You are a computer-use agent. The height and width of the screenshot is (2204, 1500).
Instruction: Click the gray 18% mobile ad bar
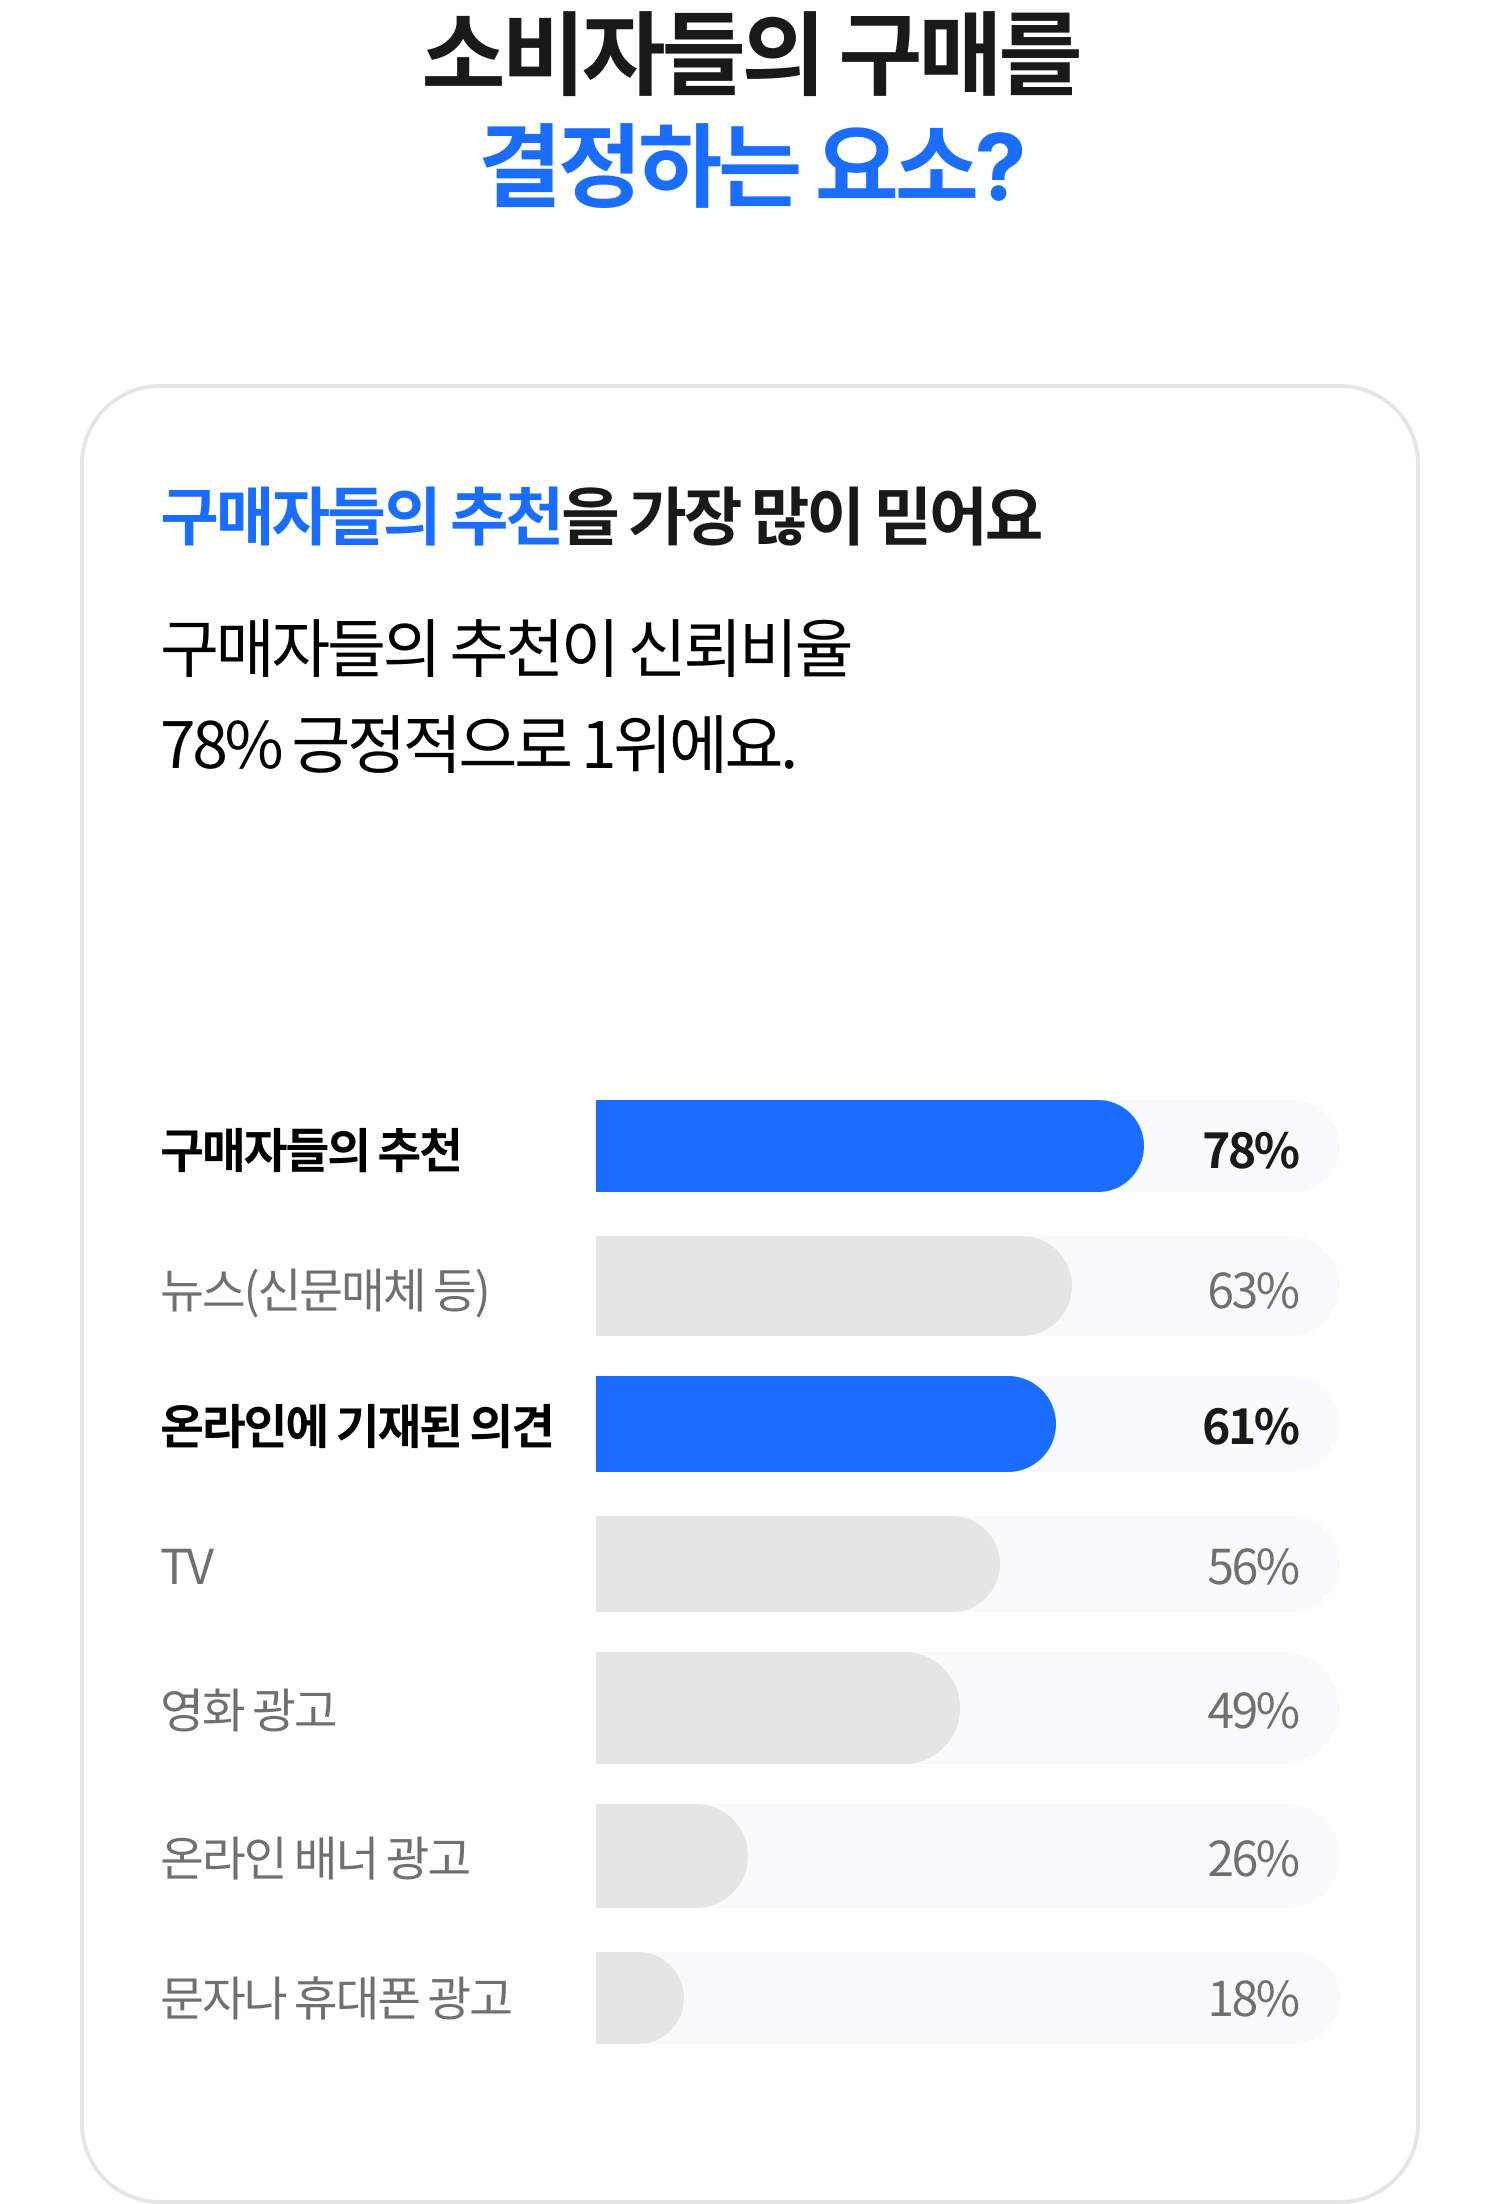639,1998
